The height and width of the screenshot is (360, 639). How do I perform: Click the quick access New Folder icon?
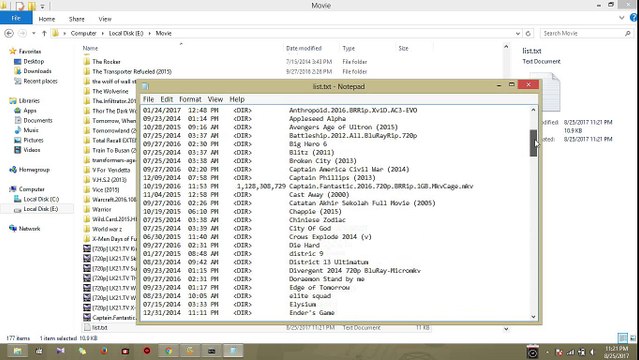tap(32, 6)
